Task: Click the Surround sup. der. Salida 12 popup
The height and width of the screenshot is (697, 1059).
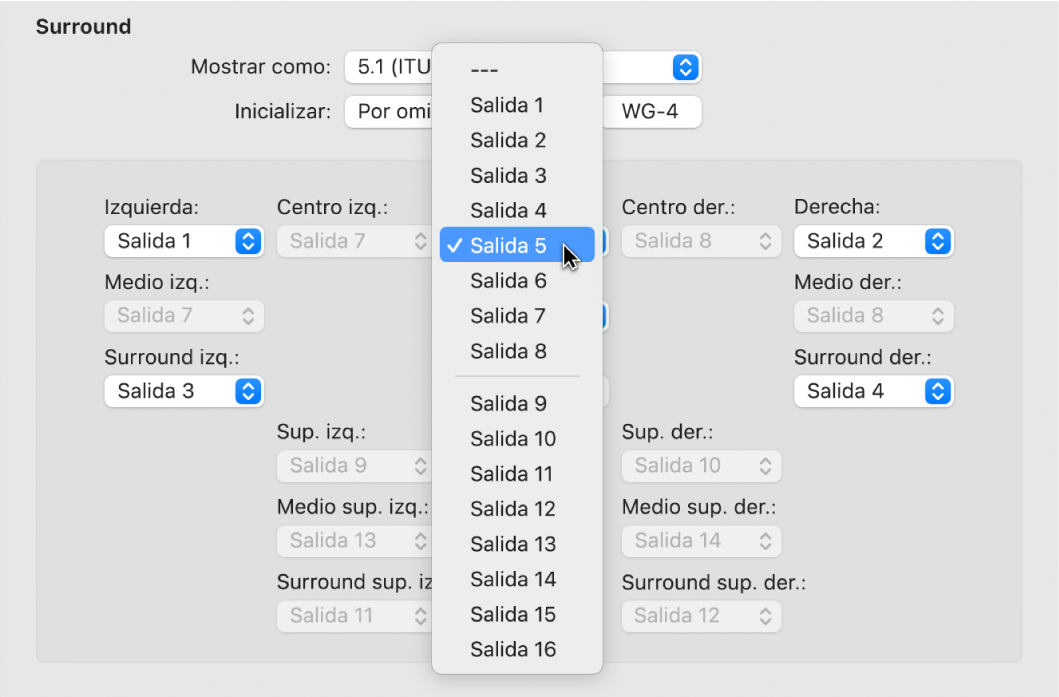Action: 701,616
